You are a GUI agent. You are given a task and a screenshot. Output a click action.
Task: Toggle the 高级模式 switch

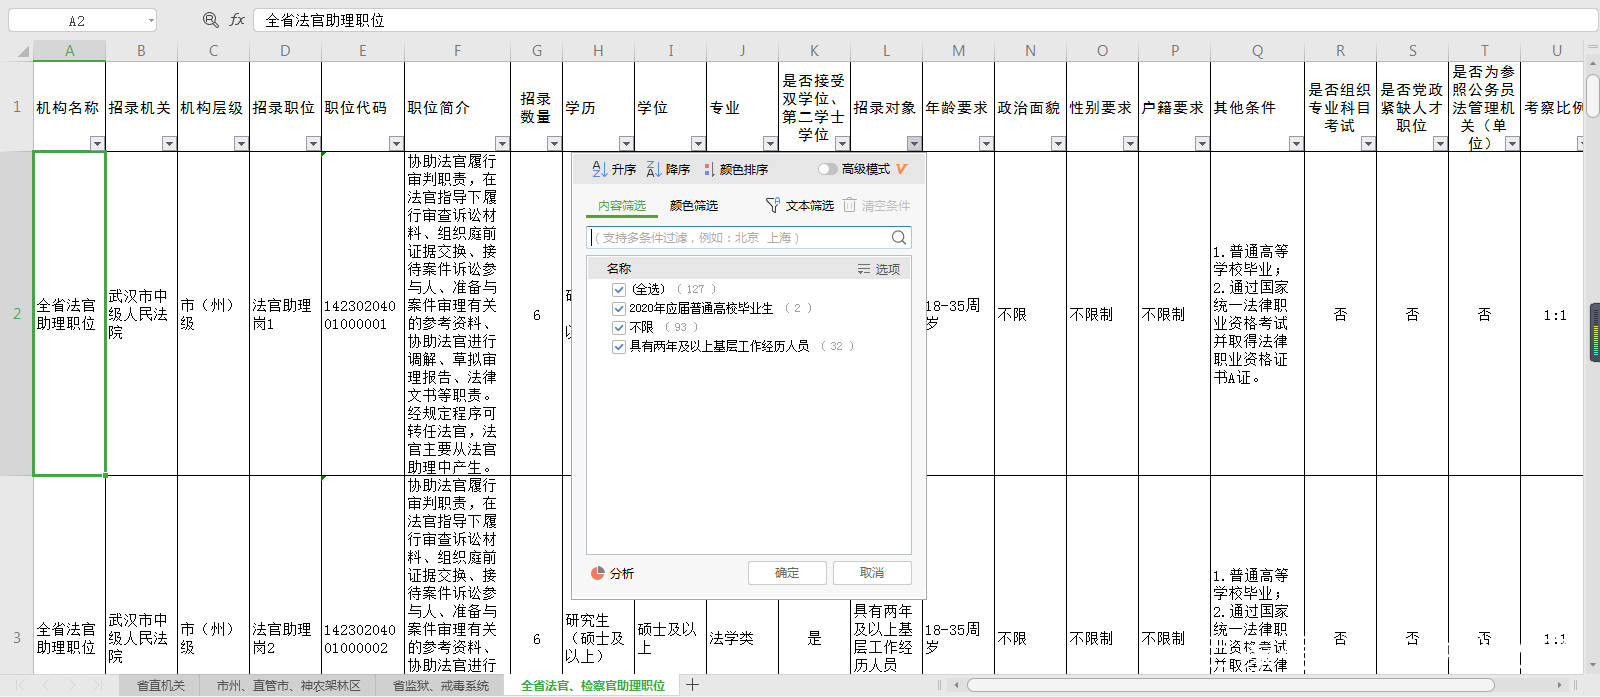[x=827, y=169]
